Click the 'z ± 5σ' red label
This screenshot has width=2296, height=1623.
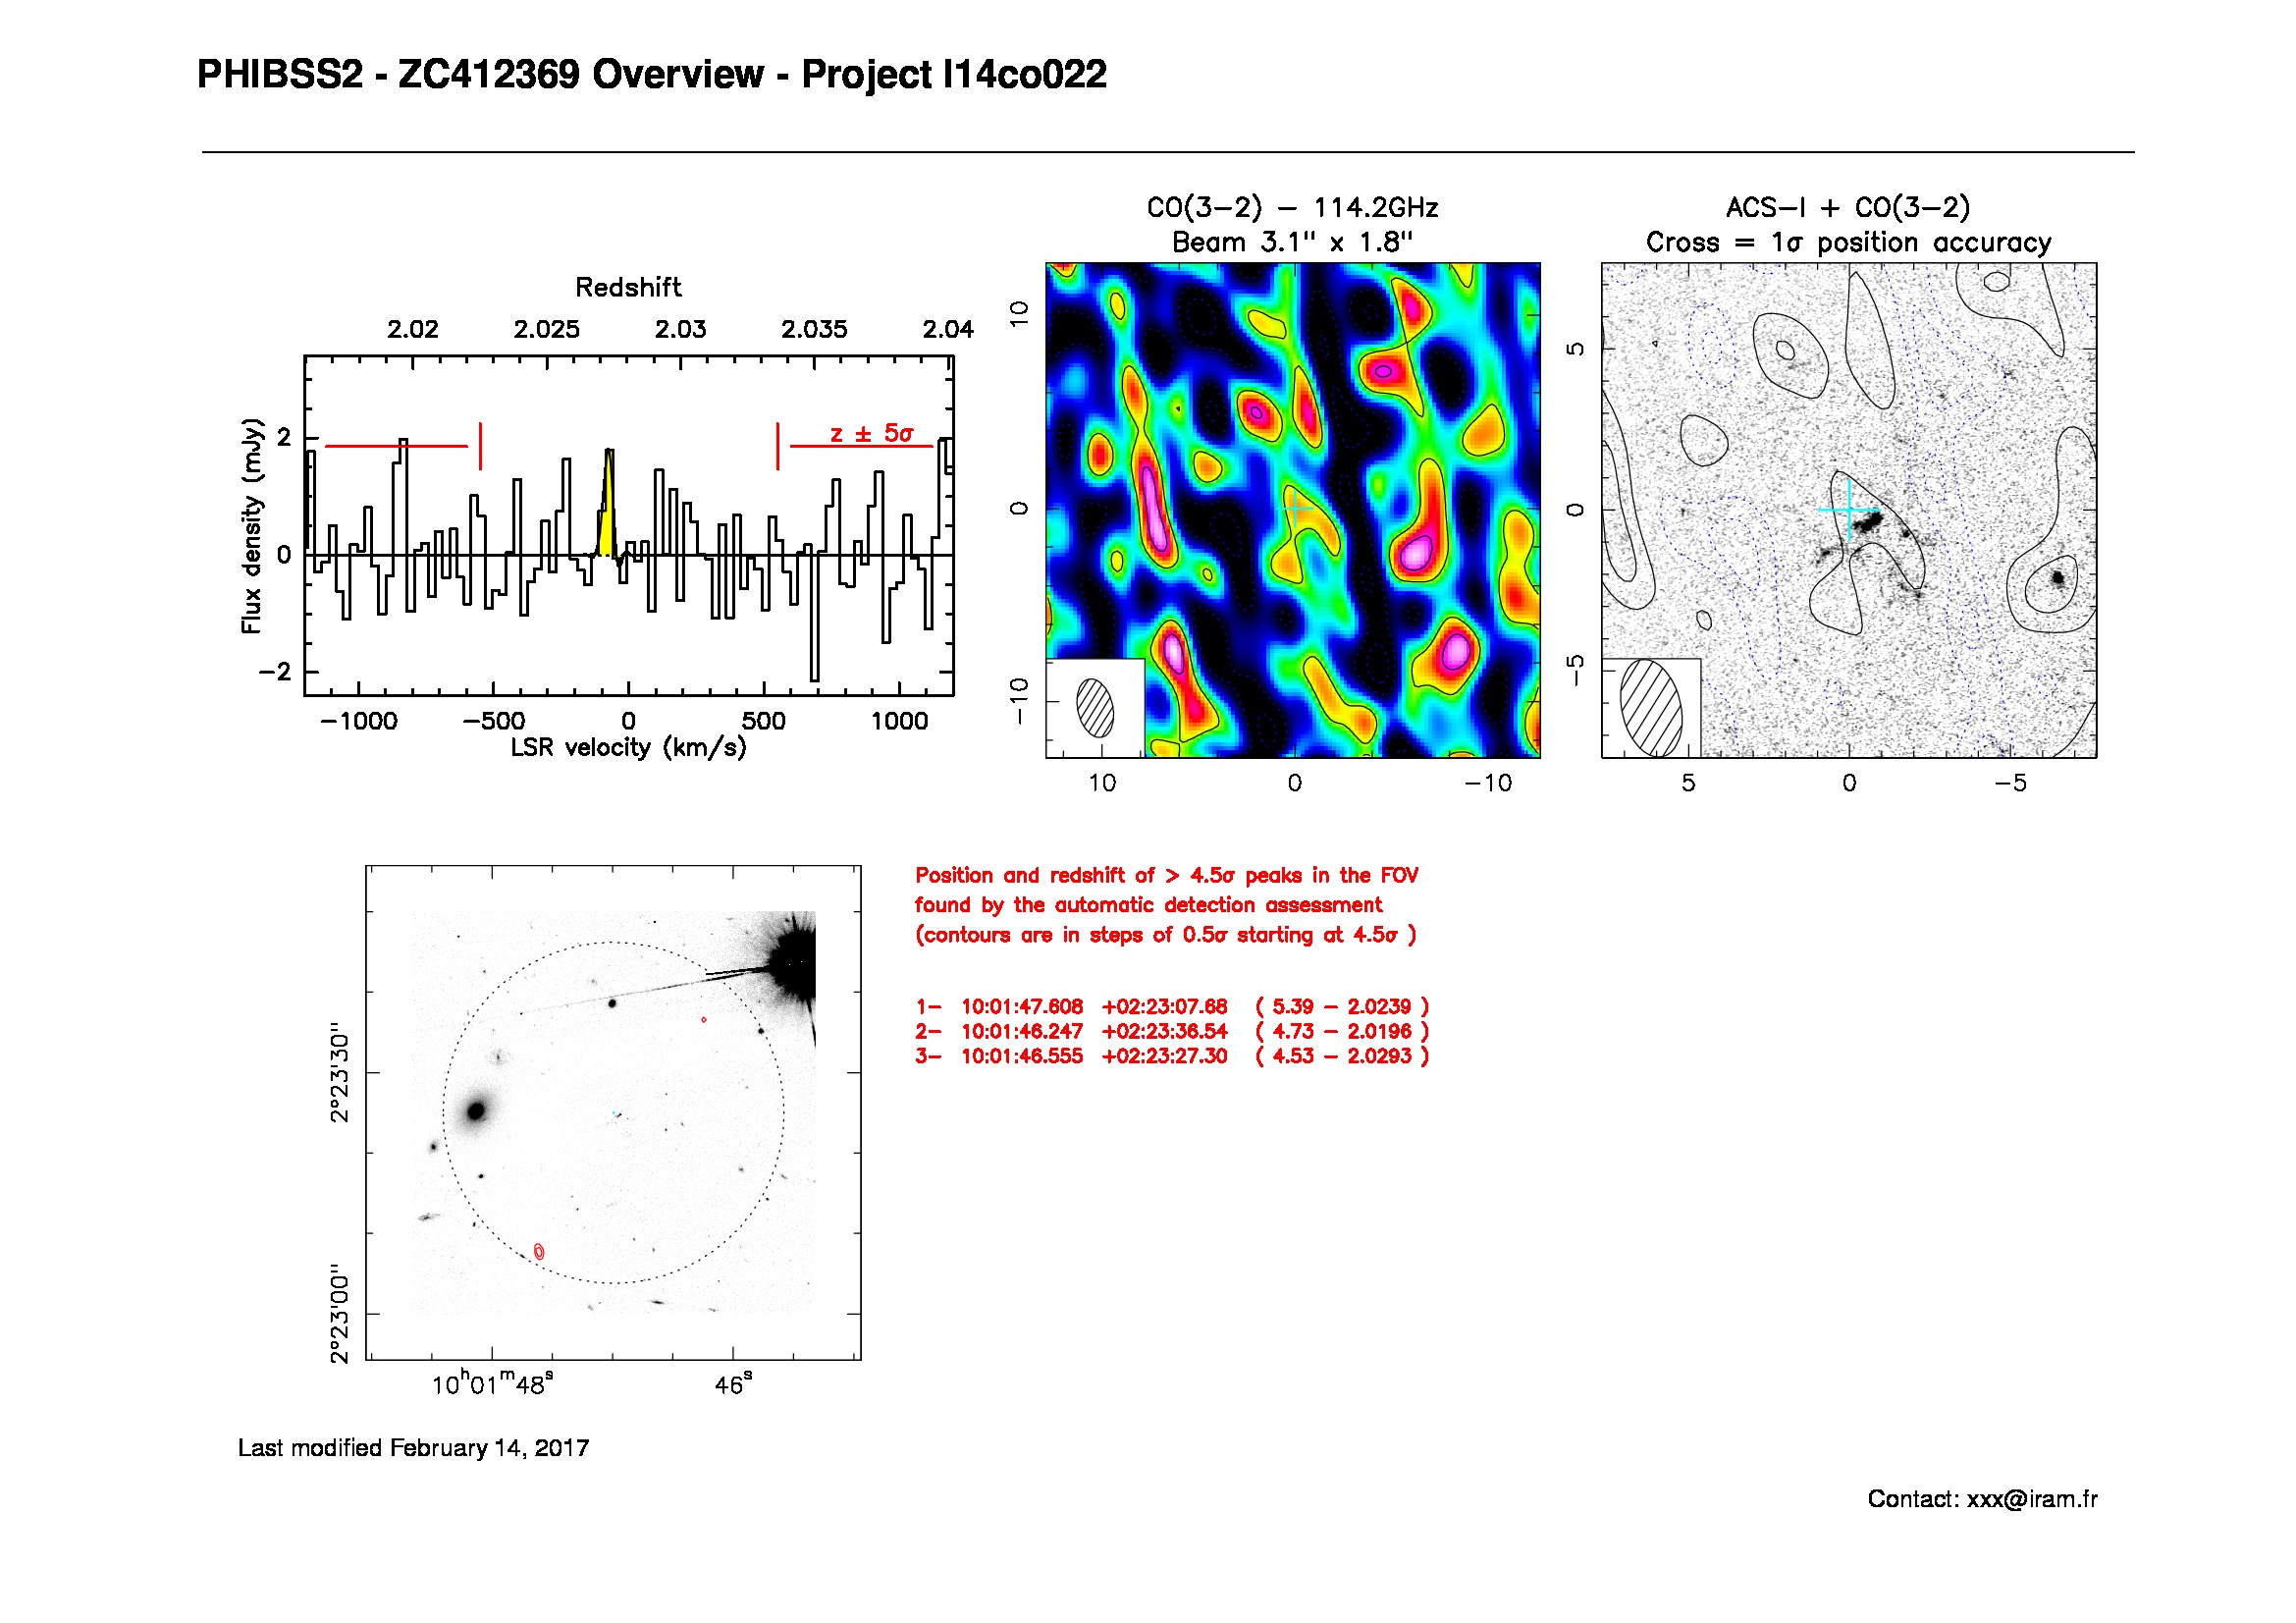tap(871, 433)
